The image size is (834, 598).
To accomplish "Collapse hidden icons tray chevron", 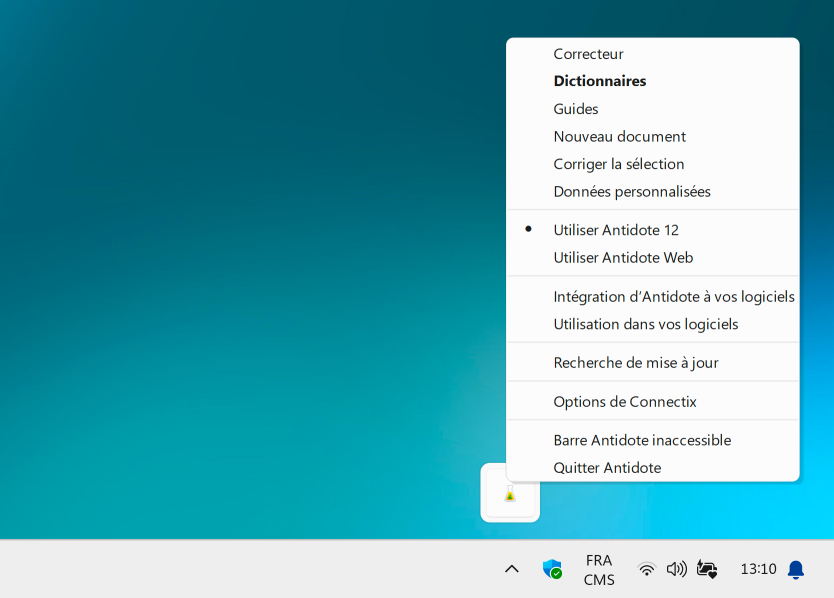I will point(512,569).
